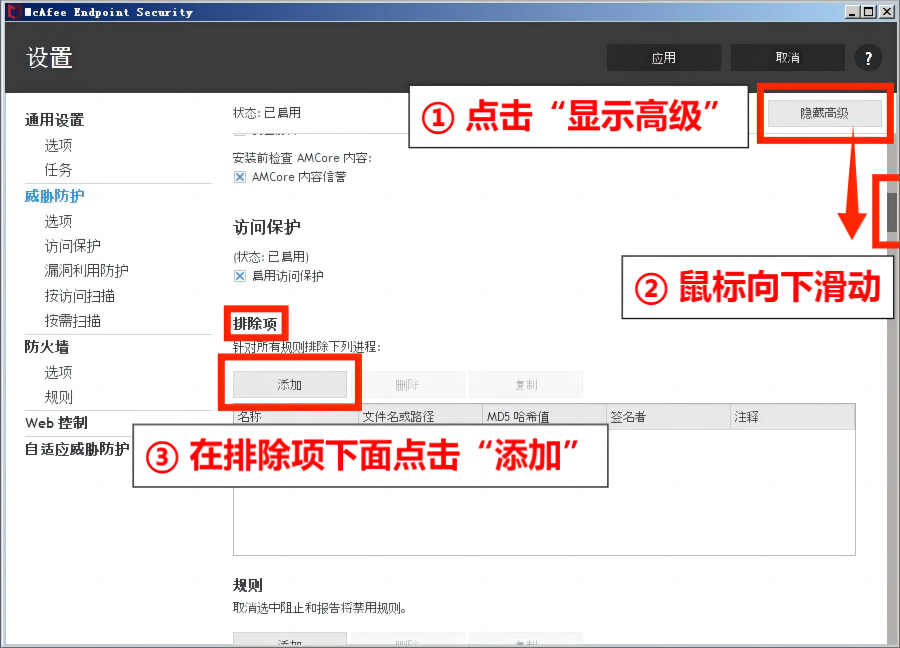Click the 应用 (Apply) button

coord(664,58)
